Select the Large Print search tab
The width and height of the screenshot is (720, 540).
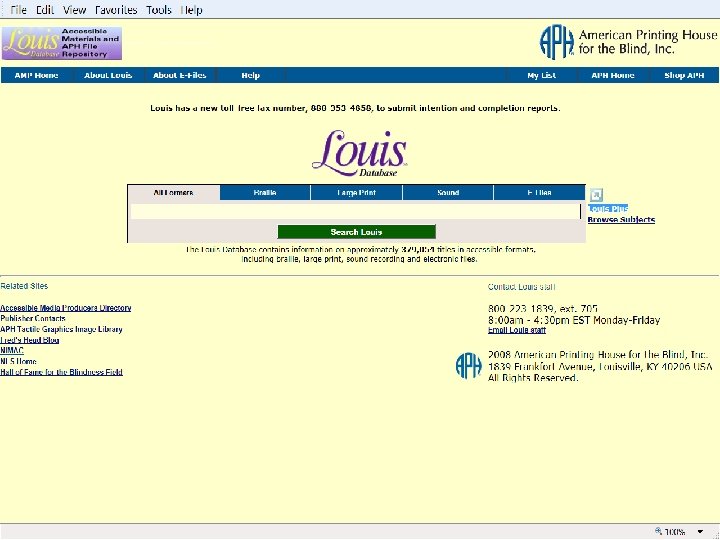356,193
